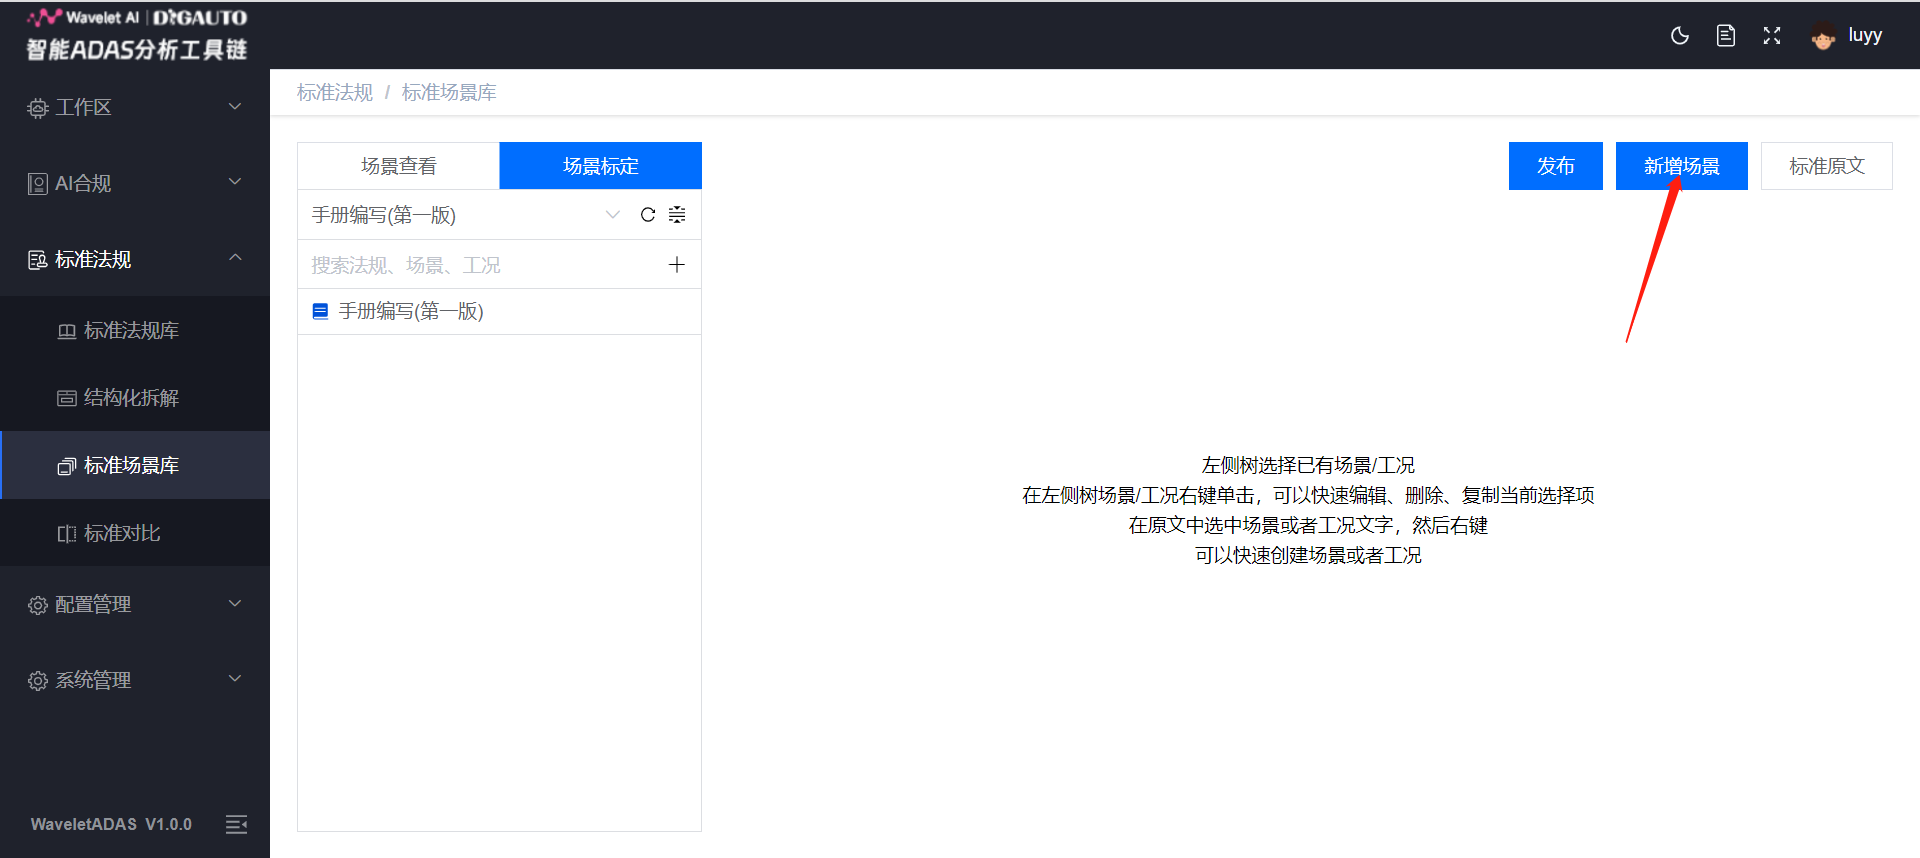Viewport: 1920px width, 858px height.
Task: Toggle dark mode moon icon
Action: pyautogui.click(x=1680, y=36)
